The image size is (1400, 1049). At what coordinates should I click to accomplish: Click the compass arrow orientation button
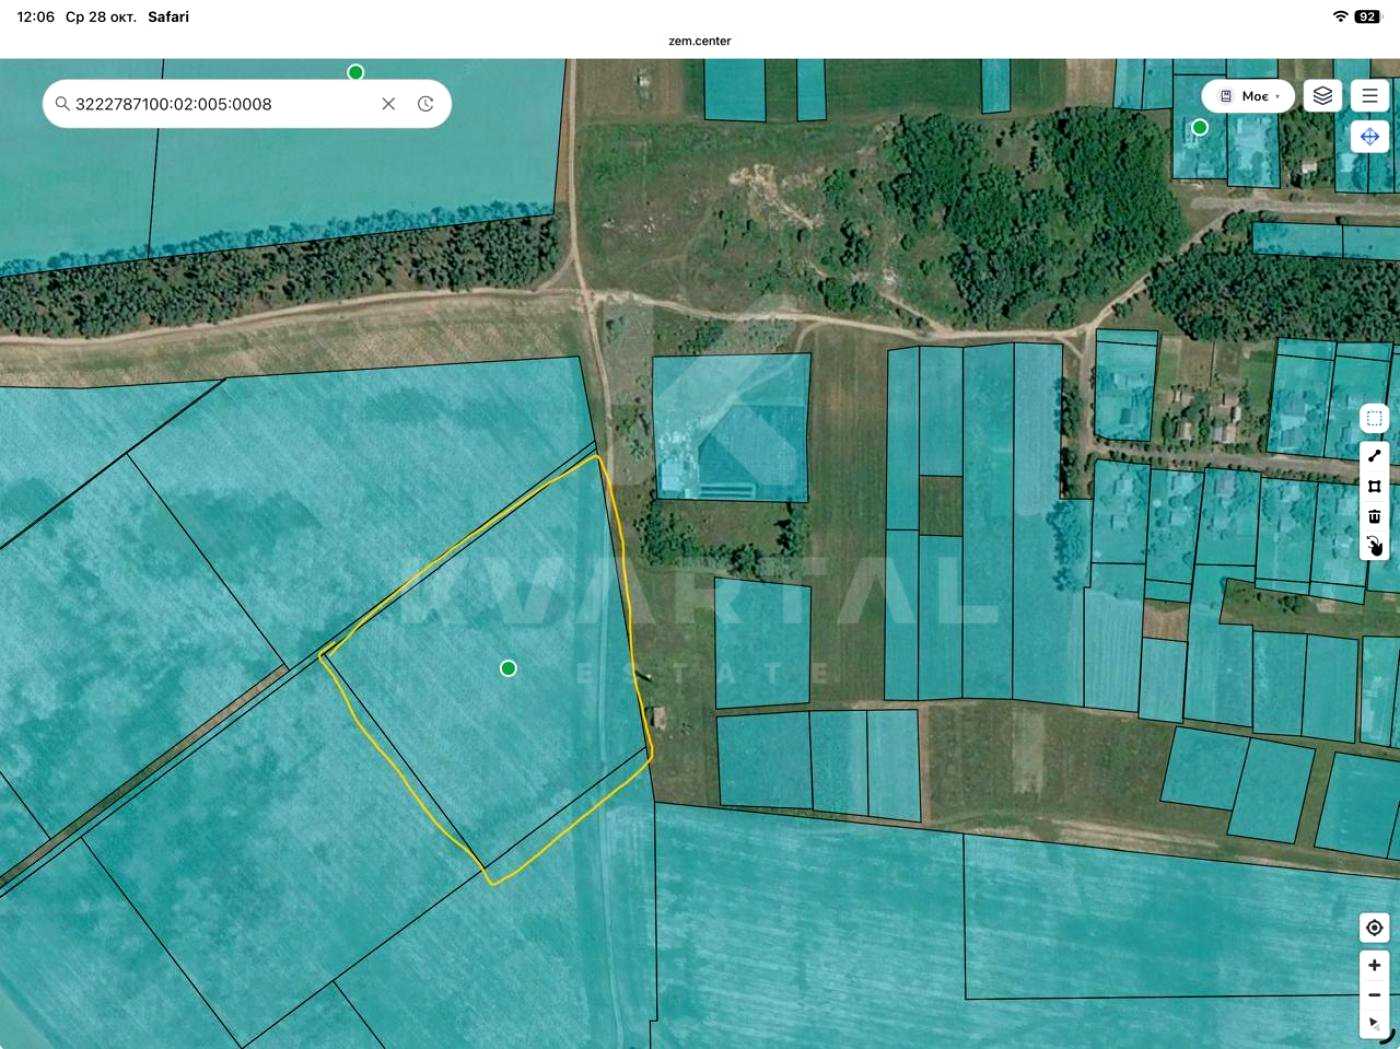[x=1374, y=1023]
